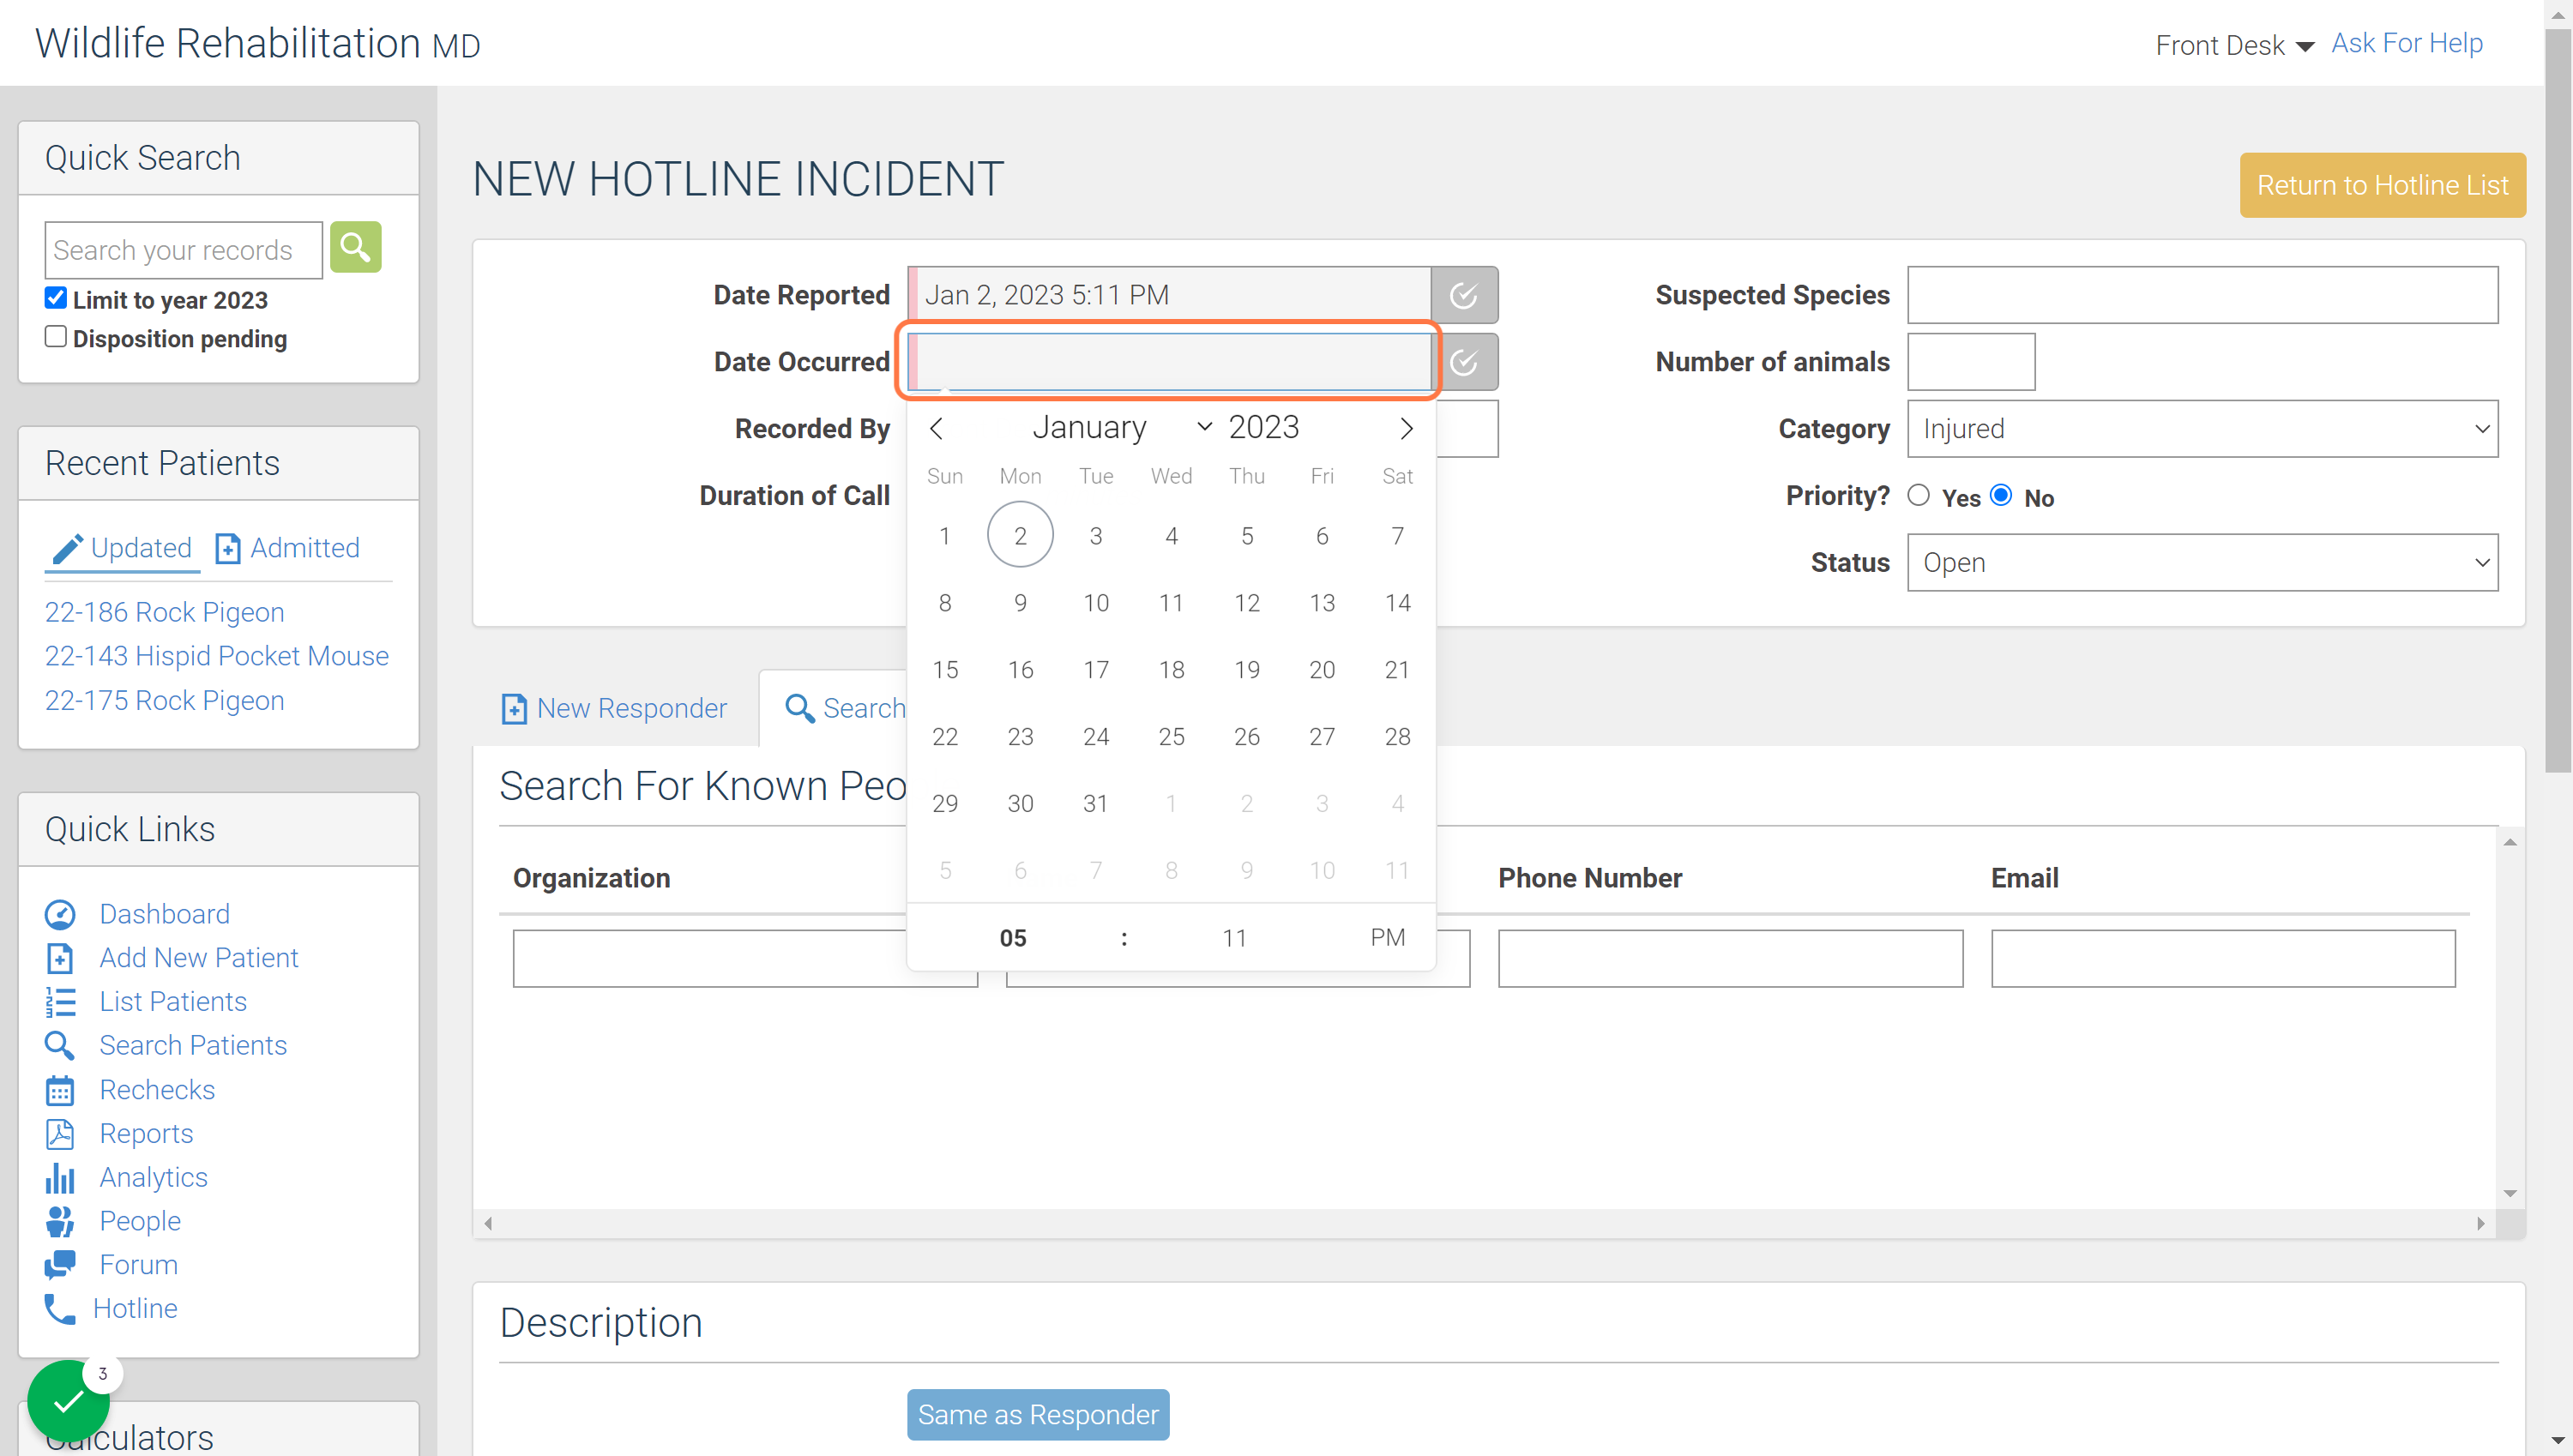This screenshot has height=1456, width=2573.
Task: Open the January month selector in calendar
Action: click(x=1120, y=427)
